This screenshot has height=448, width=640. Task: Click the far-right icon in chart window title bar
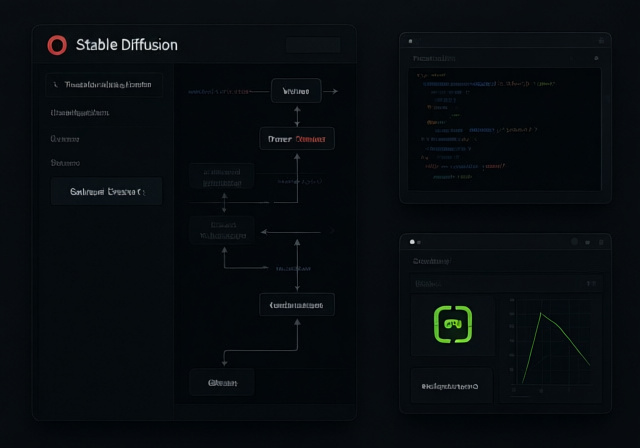pyautogui.click(x=601, y=242)
